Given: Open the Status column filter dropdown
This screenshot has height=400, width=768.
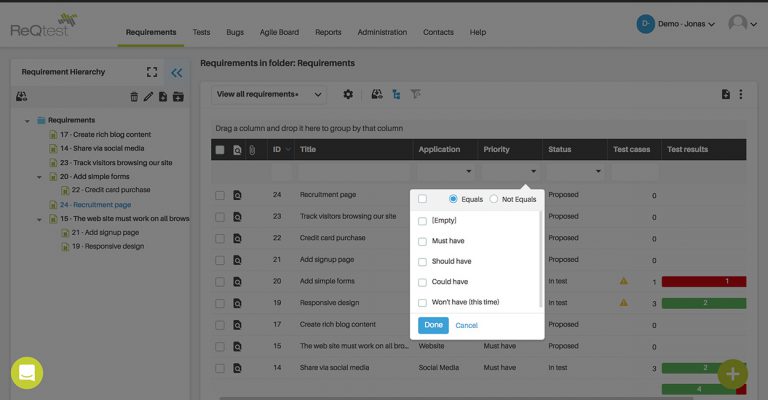Looking at the screenshot, I should click(598, 171).
